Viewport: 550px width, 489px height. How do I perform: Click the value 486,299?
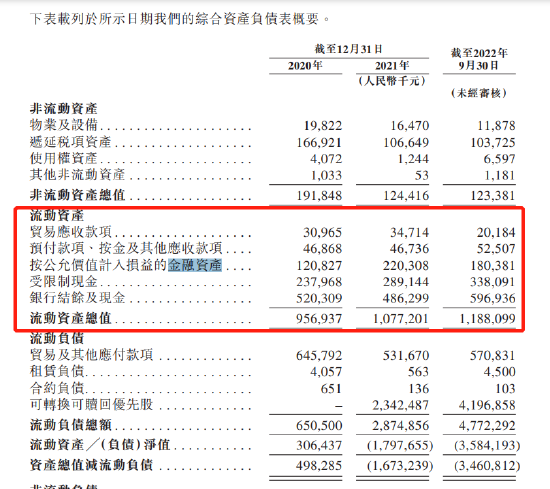tap(406, 298)
